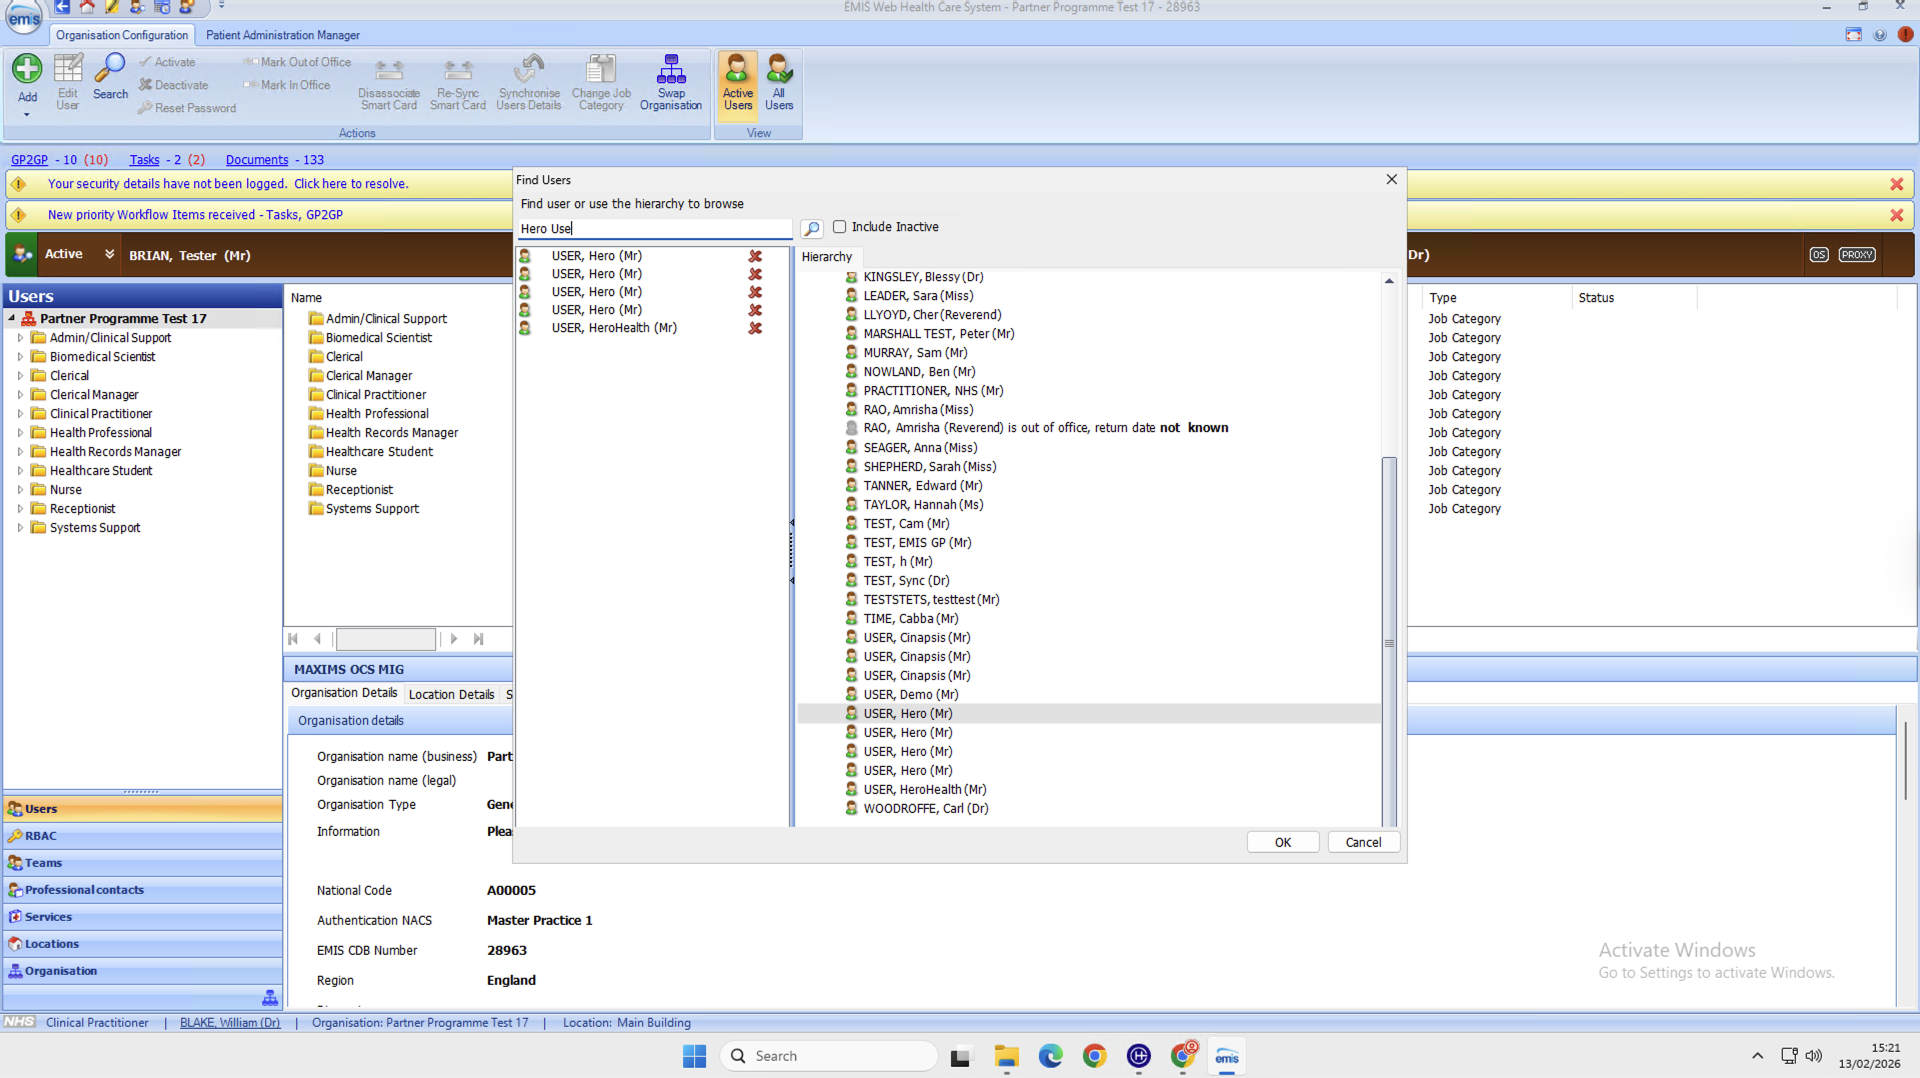1920x1078 pixels.
Task: Expand the Nurse folder in Users tree
Action: (x=20, y=490)
